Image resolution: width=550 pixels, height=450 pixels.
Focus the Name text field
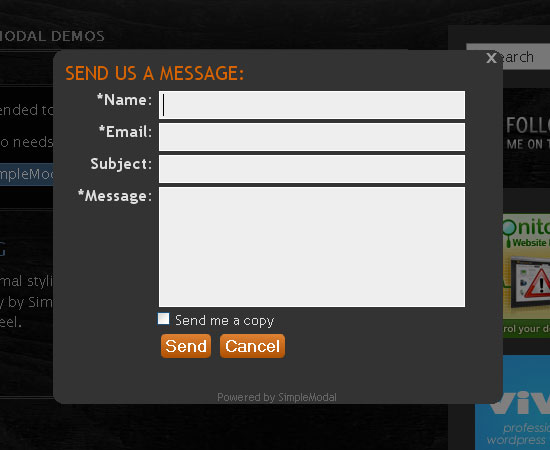click(x=312, y=105)
